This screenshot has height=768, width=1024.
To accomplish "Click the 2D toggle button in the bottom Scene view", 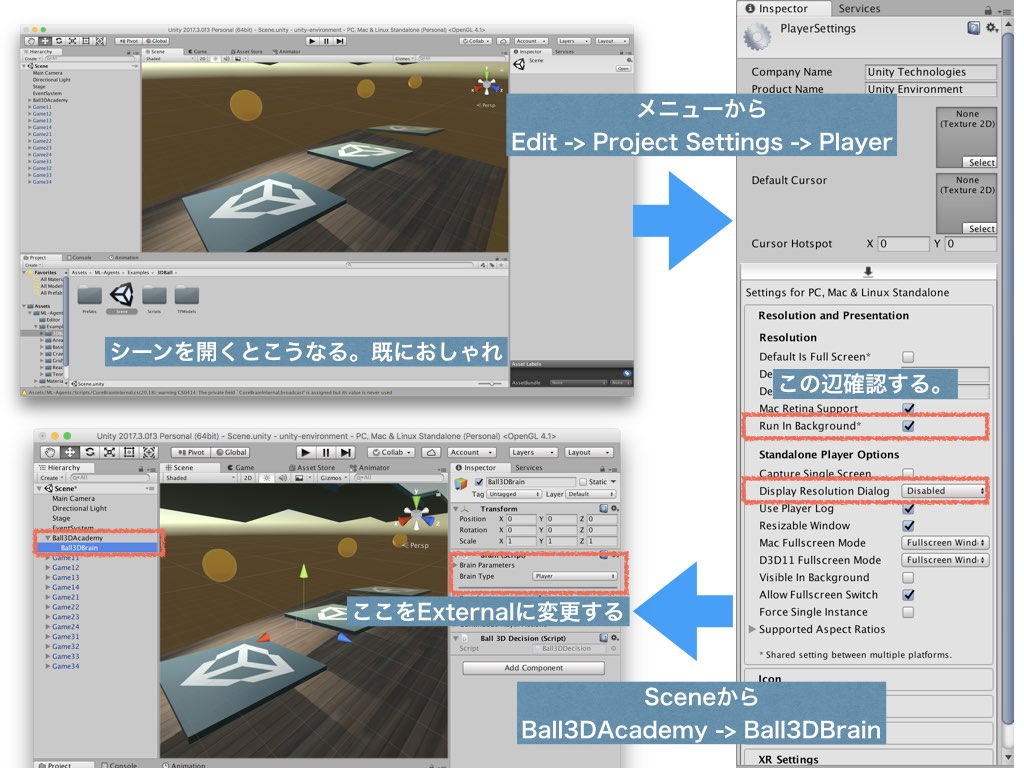I will coord(248,478).
